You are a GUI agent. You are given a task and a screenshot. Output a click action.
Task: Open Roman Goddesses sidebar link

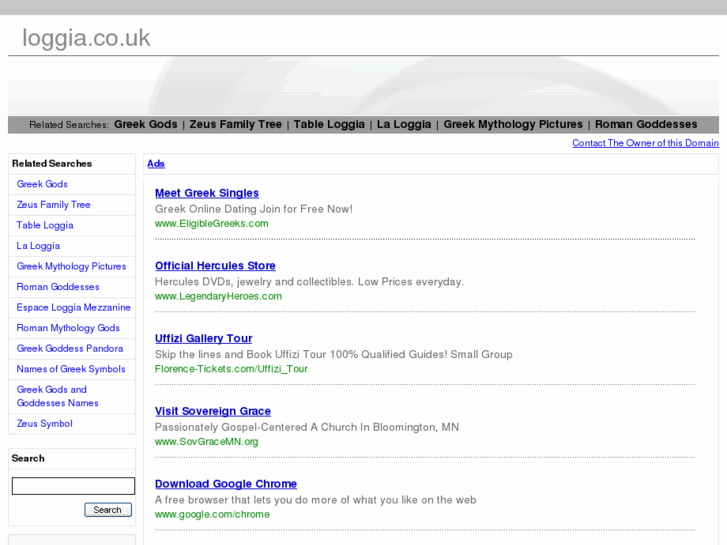(x=58, y=287)
